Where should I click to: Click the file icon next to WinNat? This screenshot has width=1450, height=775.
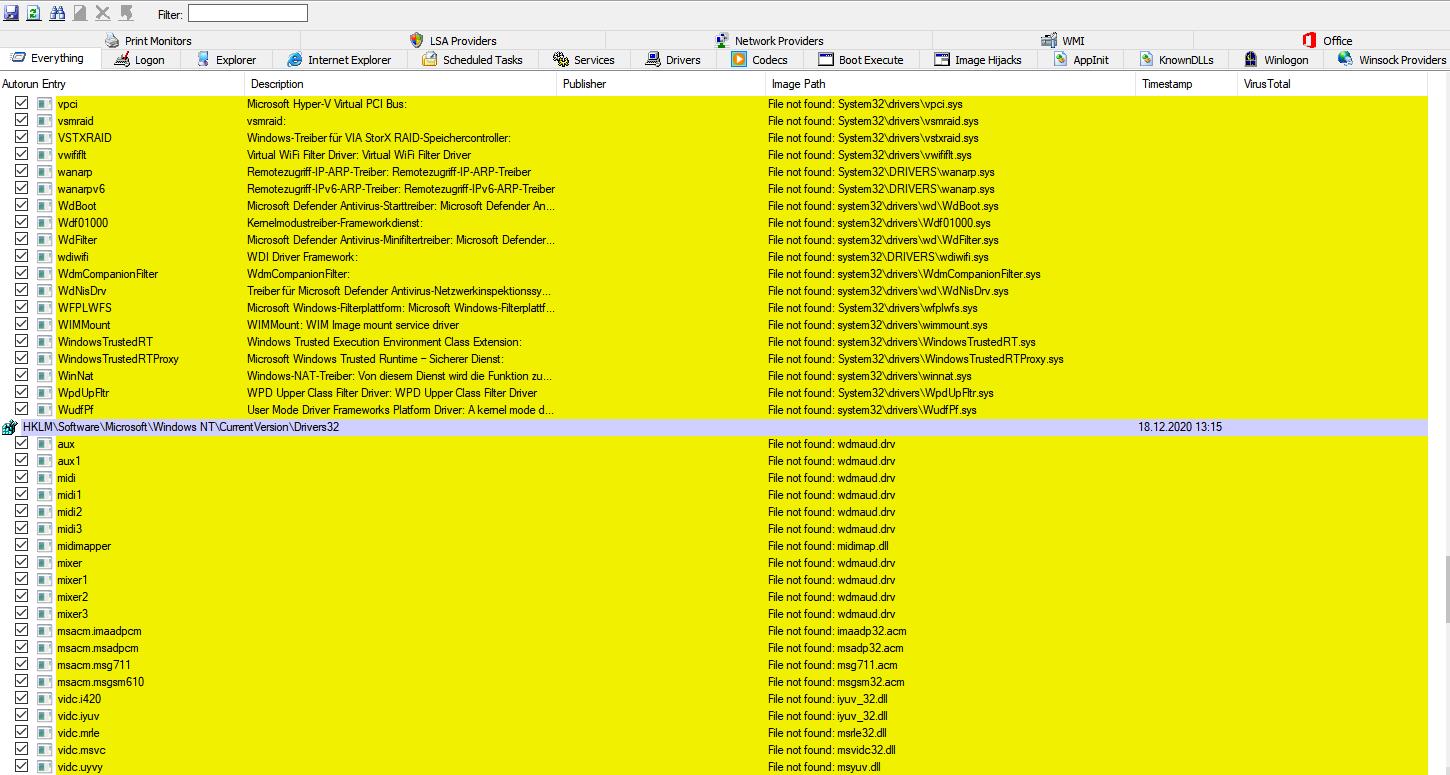44,376
